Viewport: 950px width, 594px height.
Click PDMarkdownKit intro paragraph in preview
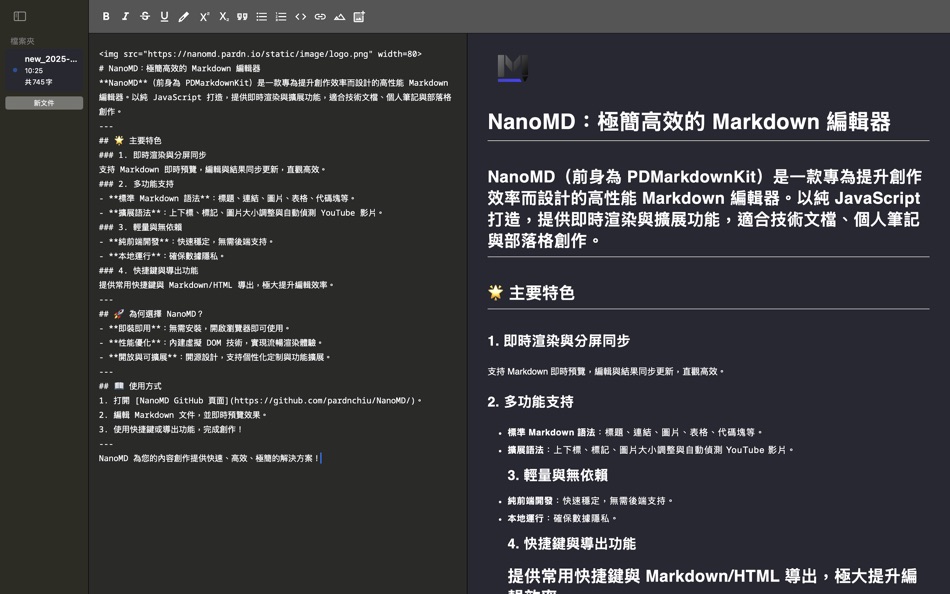coord(705,209)
